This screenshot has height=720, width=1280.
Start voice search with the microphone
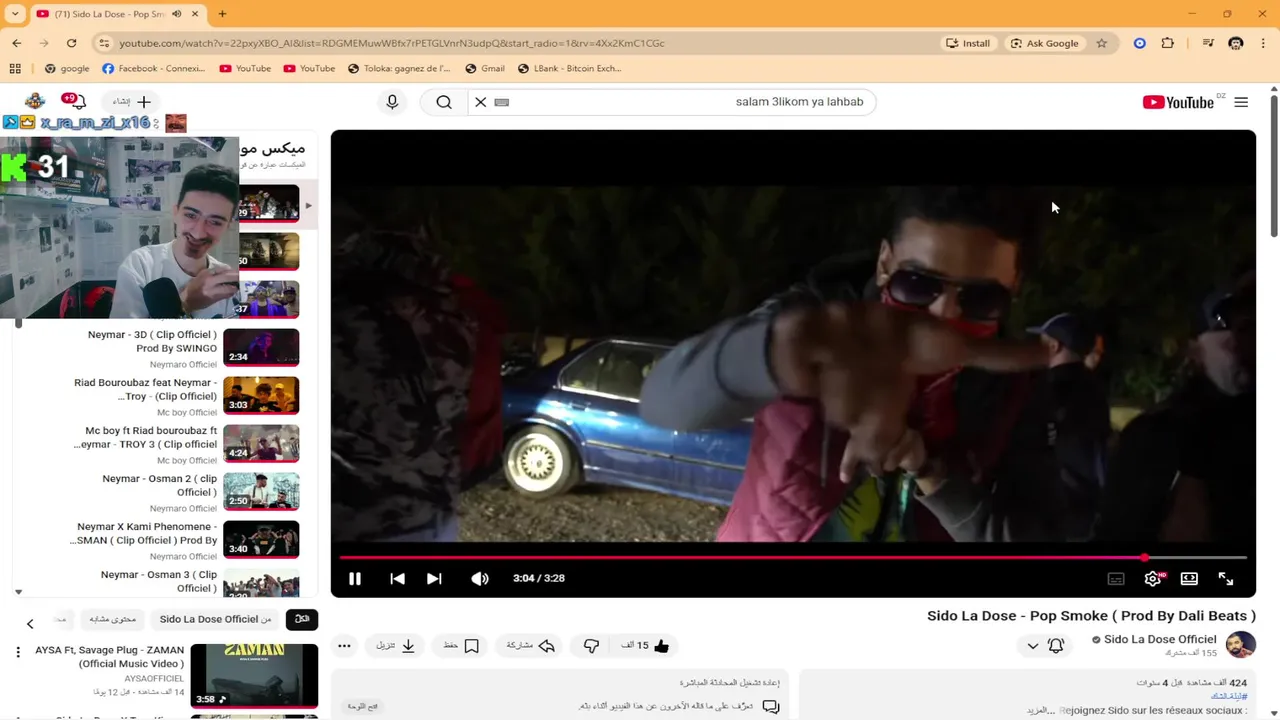pos(392,102)
